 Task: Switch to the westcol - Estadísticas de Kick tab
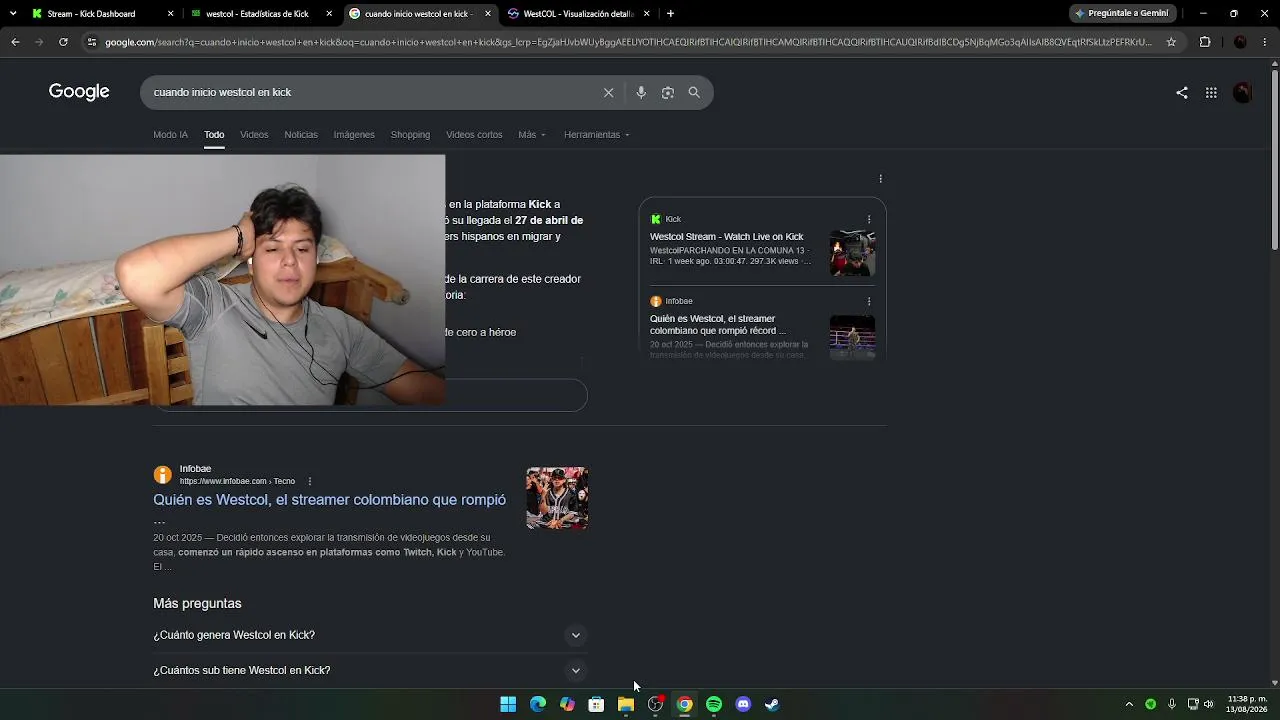tap(257, 14)
